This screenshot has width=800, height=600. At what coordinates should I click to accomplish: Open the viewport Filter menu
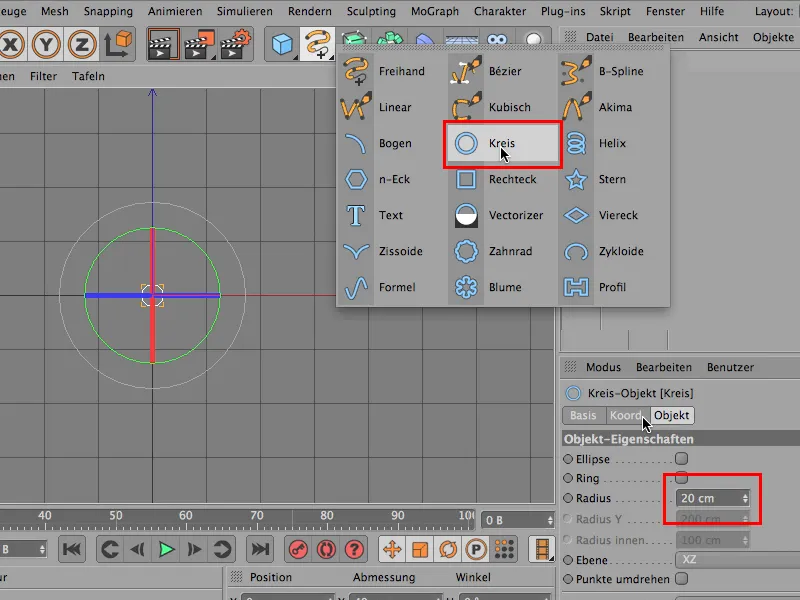coord(43,76)
